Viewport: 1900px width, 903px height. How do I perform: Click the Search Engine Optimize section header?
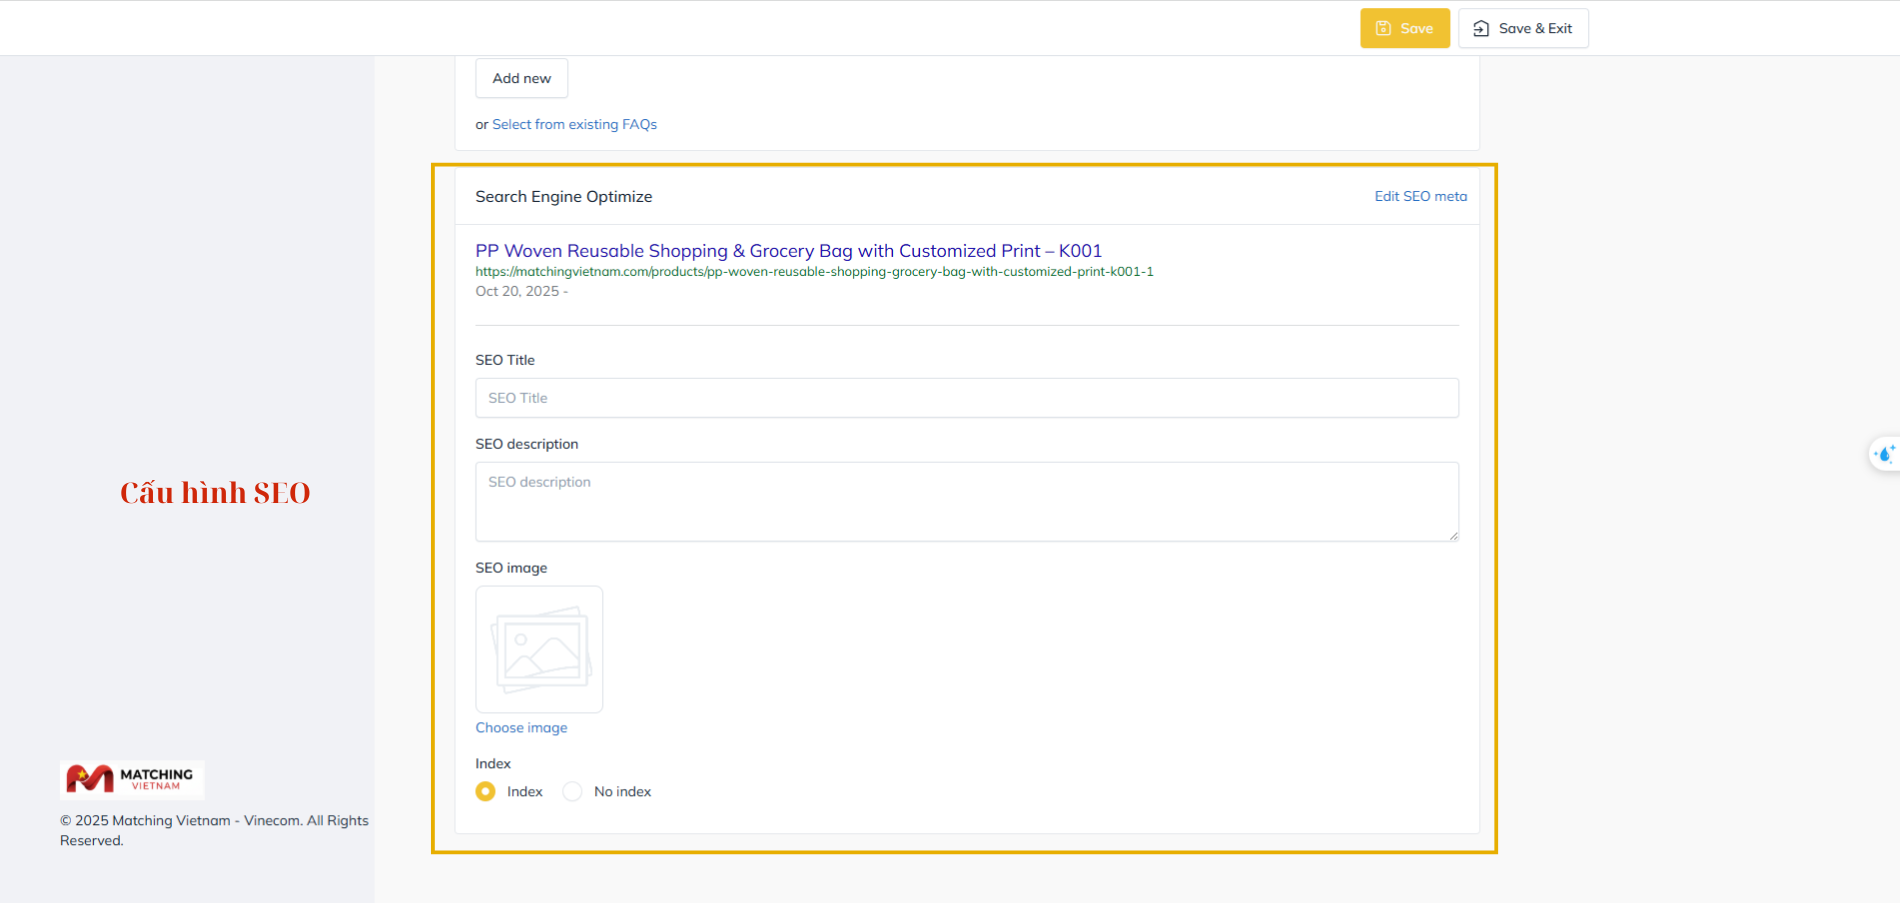tap(563, 196)
